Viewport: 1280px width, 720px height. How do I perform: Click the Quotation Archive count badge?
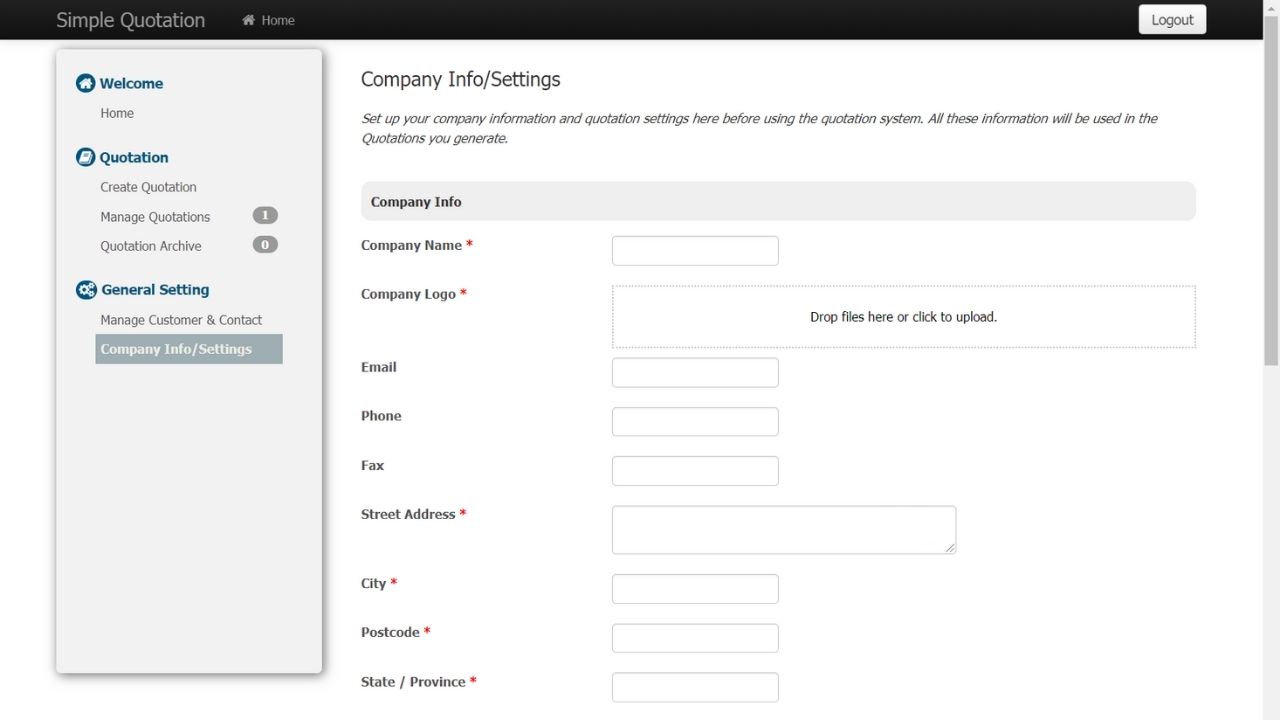265,245
